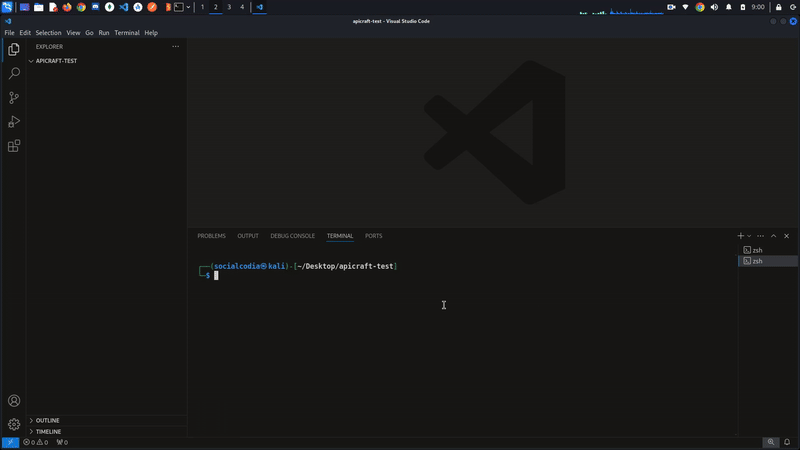Switch to workspace 3
The width and height of the screenshot is (800, 450).
click(229, 7)
